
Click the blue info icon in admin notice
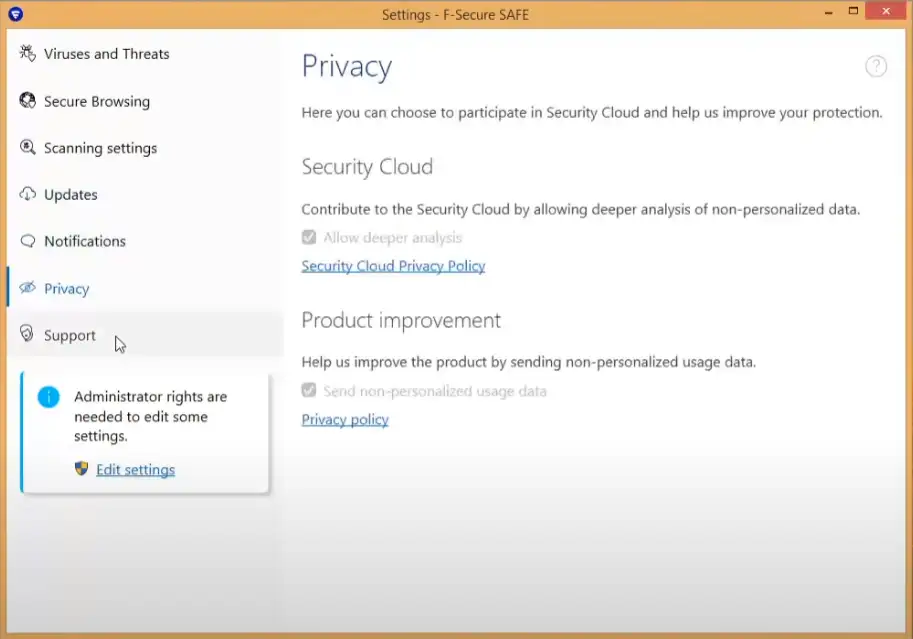[x=48, y=397]
